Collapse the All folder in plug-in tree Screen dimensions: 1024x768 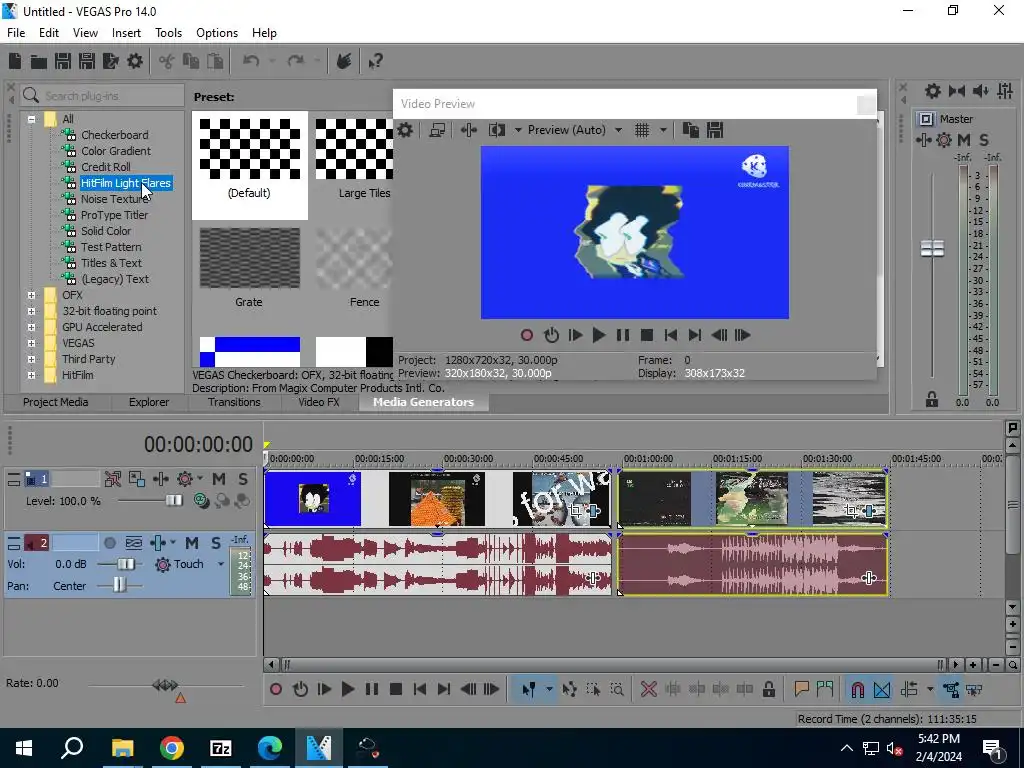[31, 119]
